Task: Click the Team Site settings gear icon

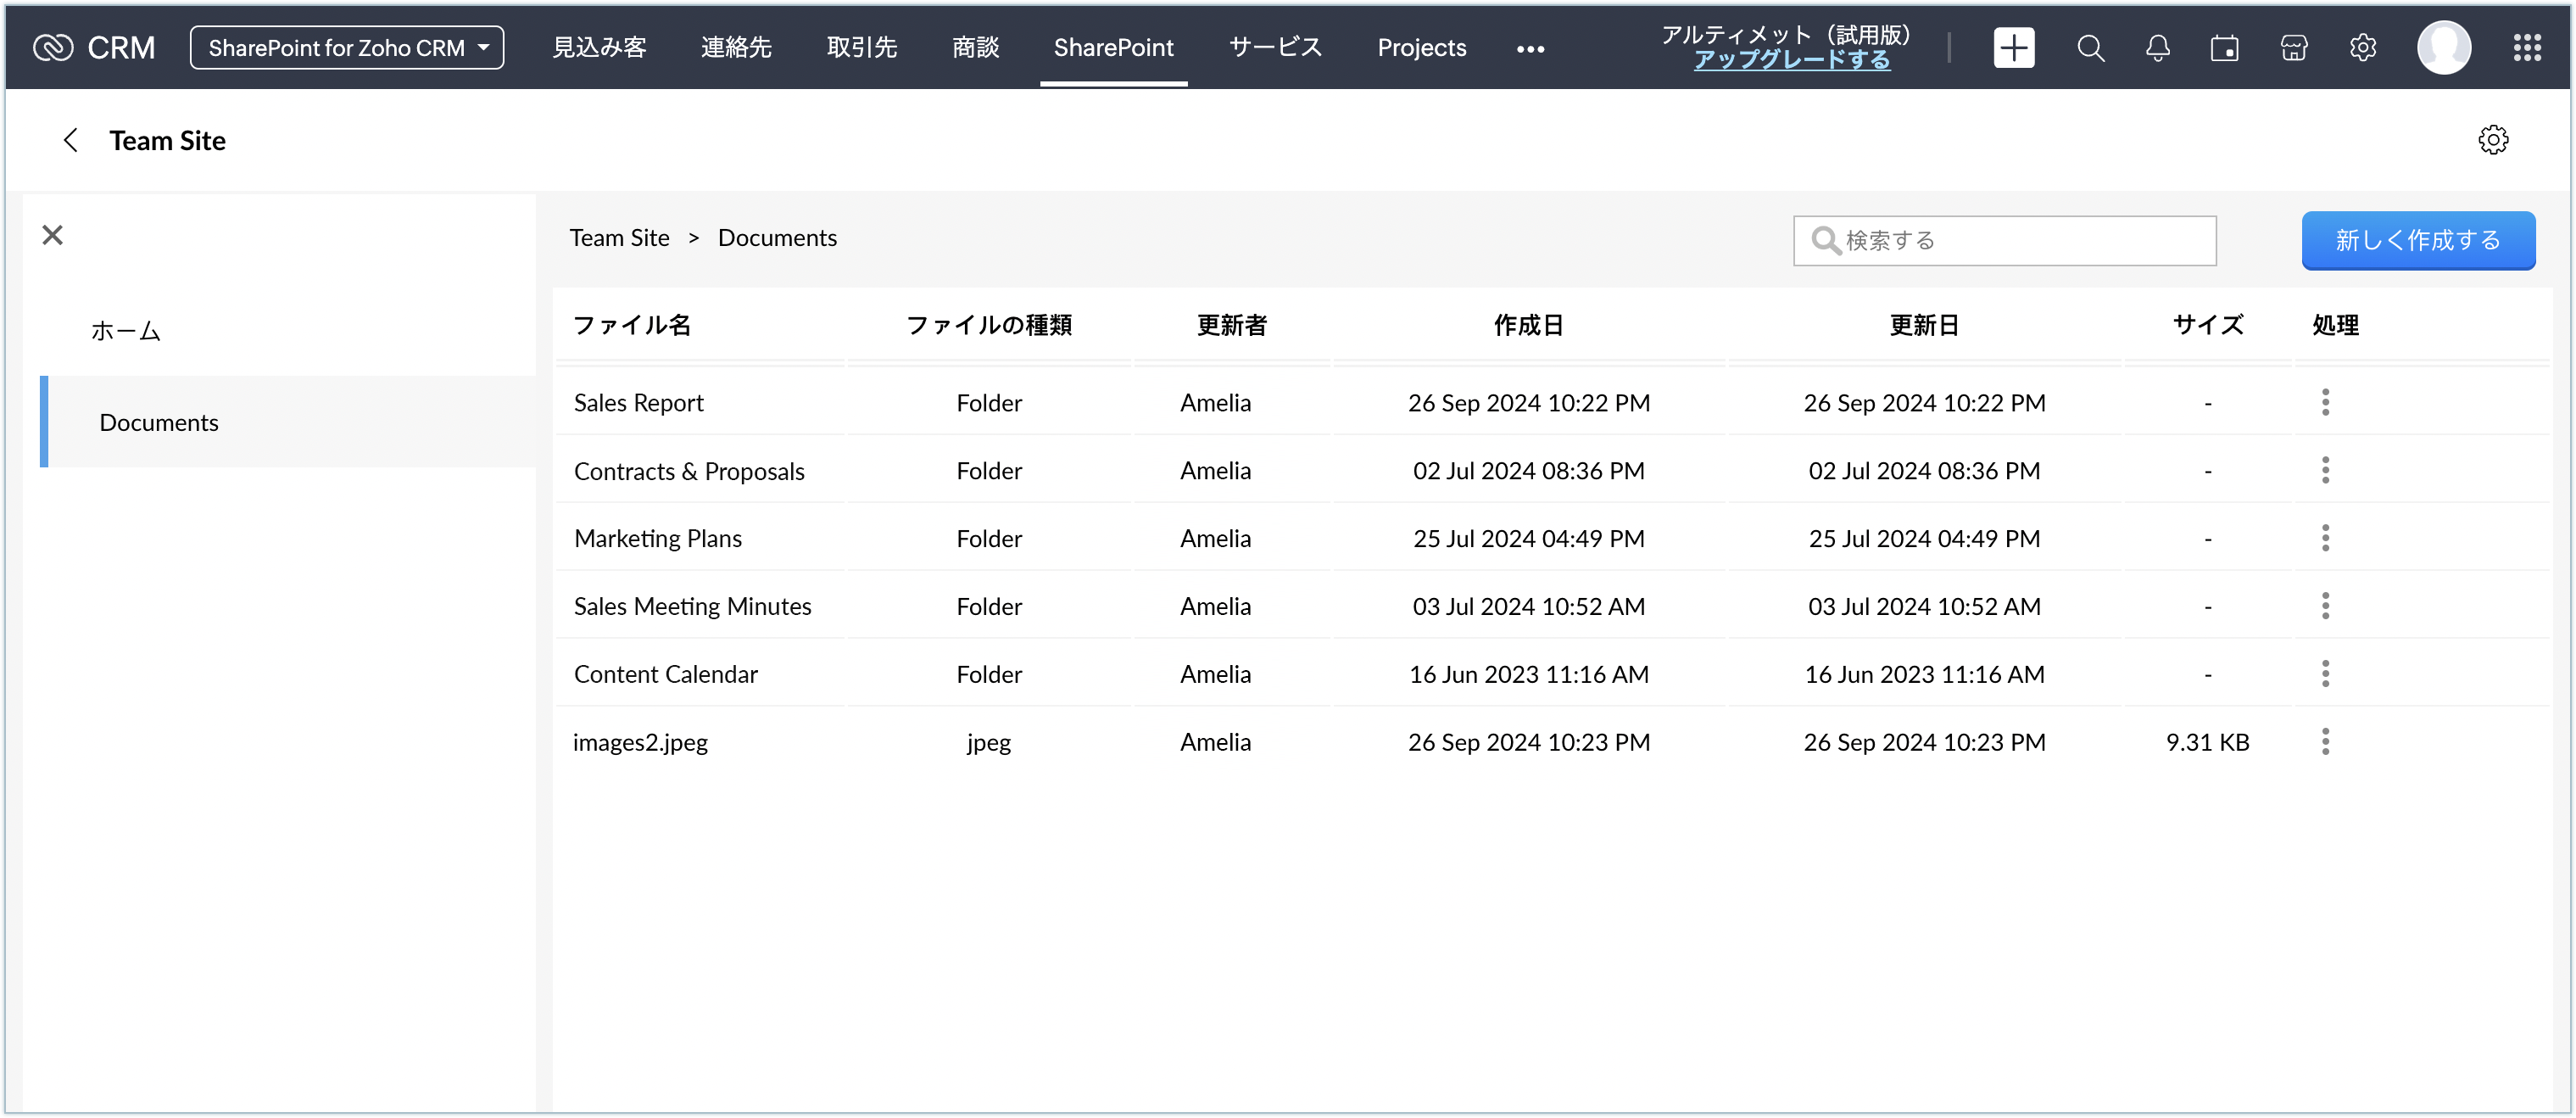Action: pos(2493,140)
